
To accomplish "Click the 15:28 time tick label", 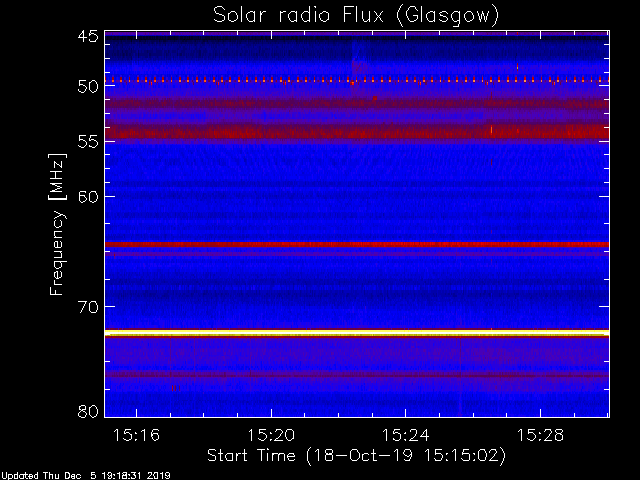I will point(540,435).
